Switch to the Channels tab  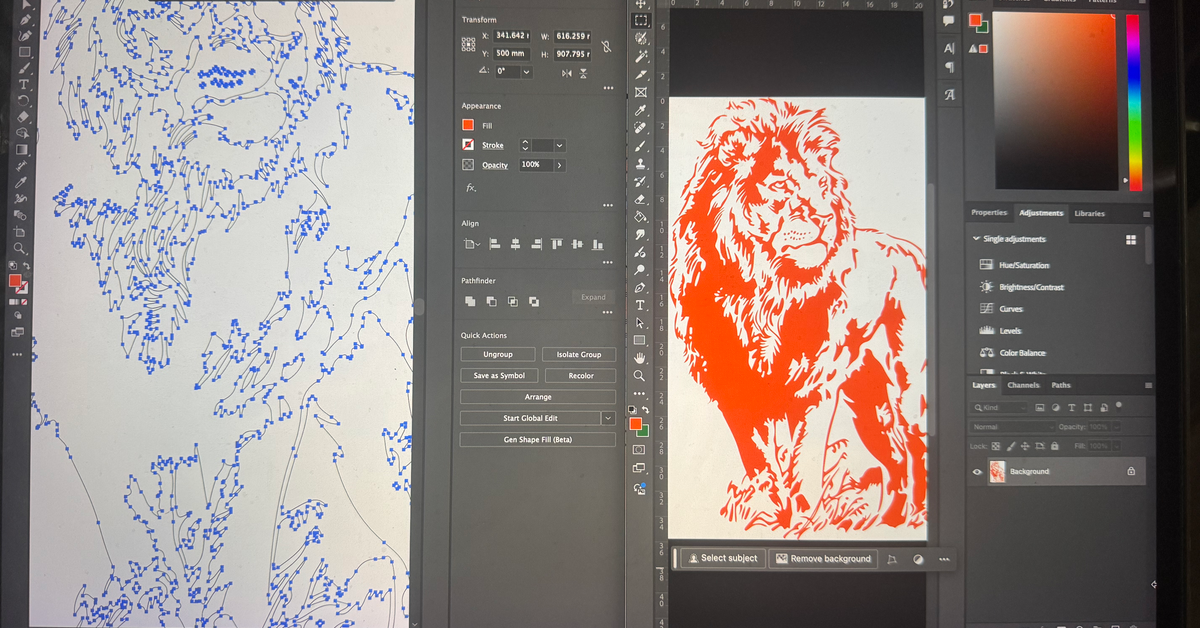tap(1023, 385)
